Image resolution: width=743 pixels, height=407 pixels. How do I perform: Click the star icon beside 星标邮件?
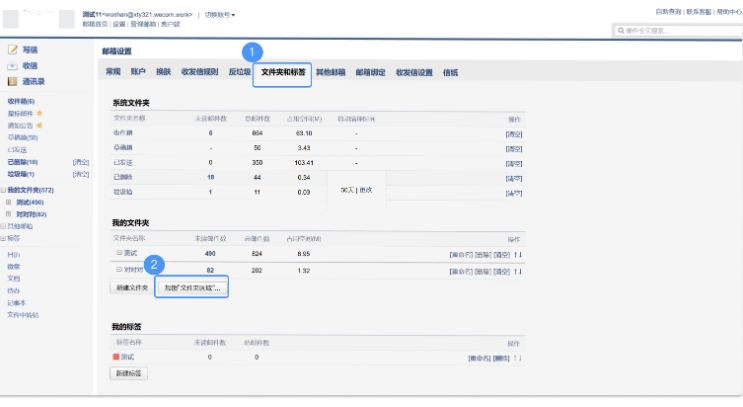click(x=39, y=114)
